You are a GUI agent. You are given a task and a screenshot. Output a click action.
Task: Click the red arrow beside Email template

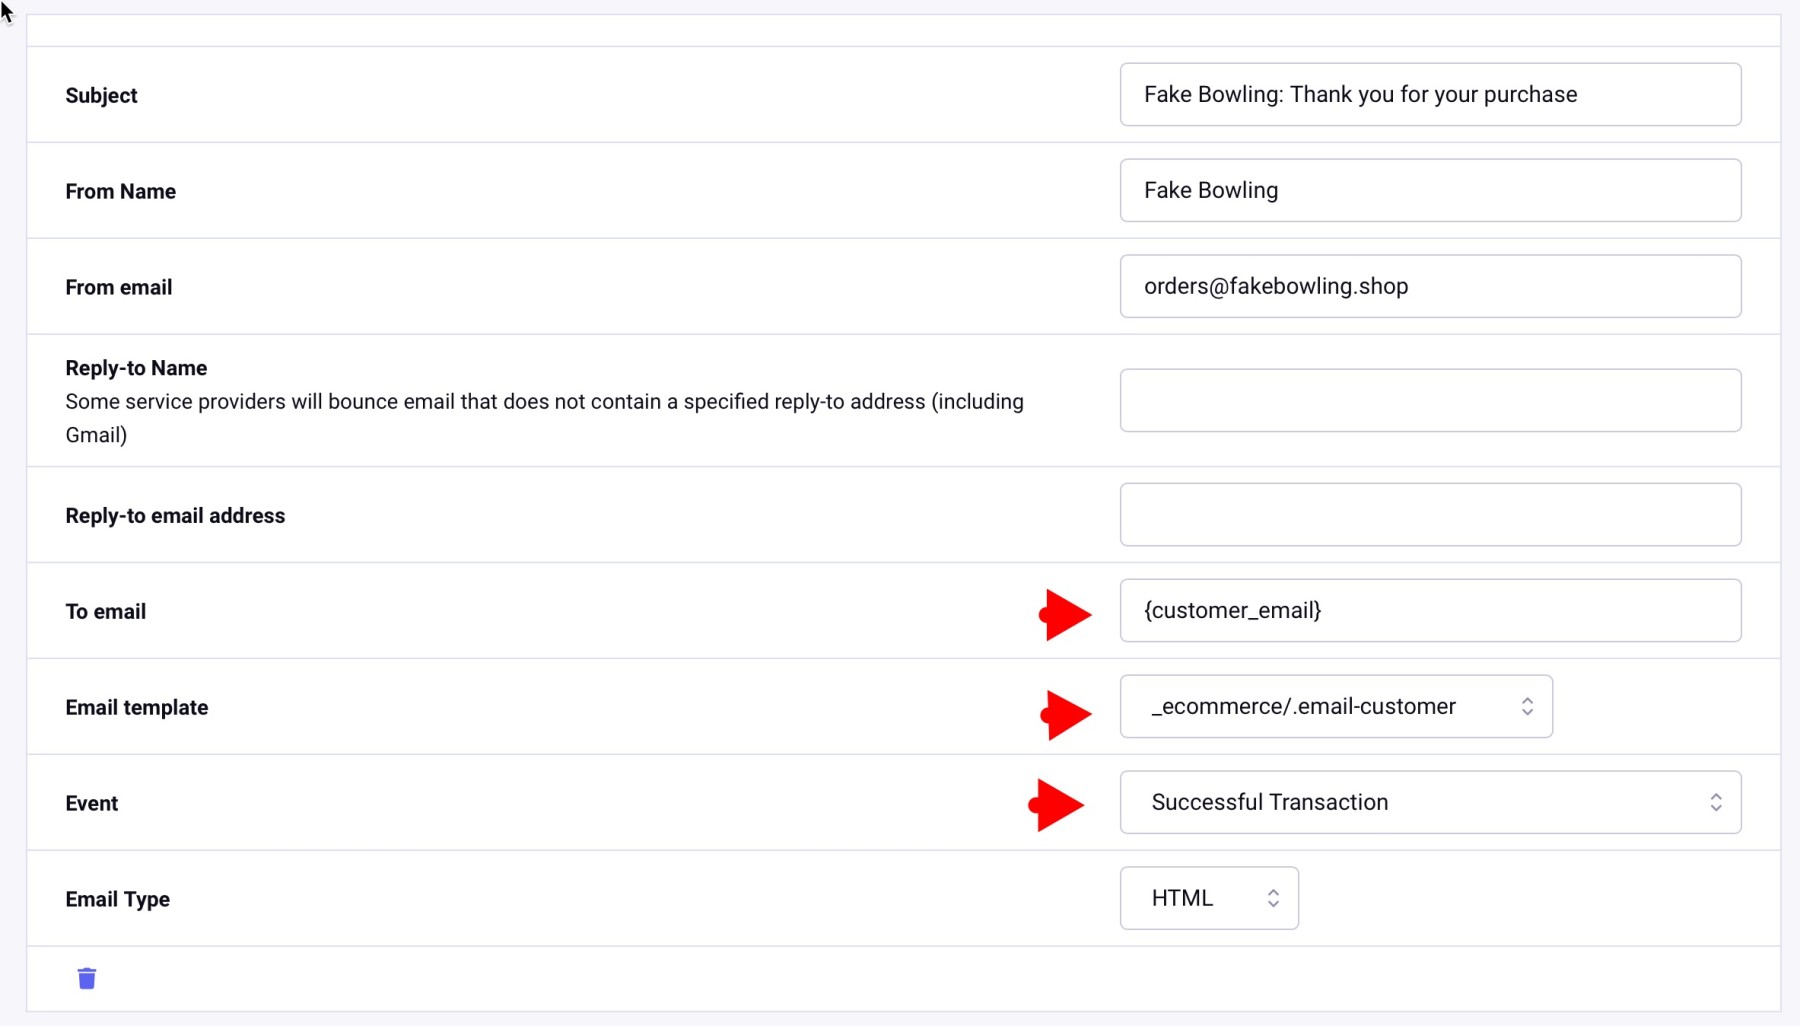click(1064, 714)
